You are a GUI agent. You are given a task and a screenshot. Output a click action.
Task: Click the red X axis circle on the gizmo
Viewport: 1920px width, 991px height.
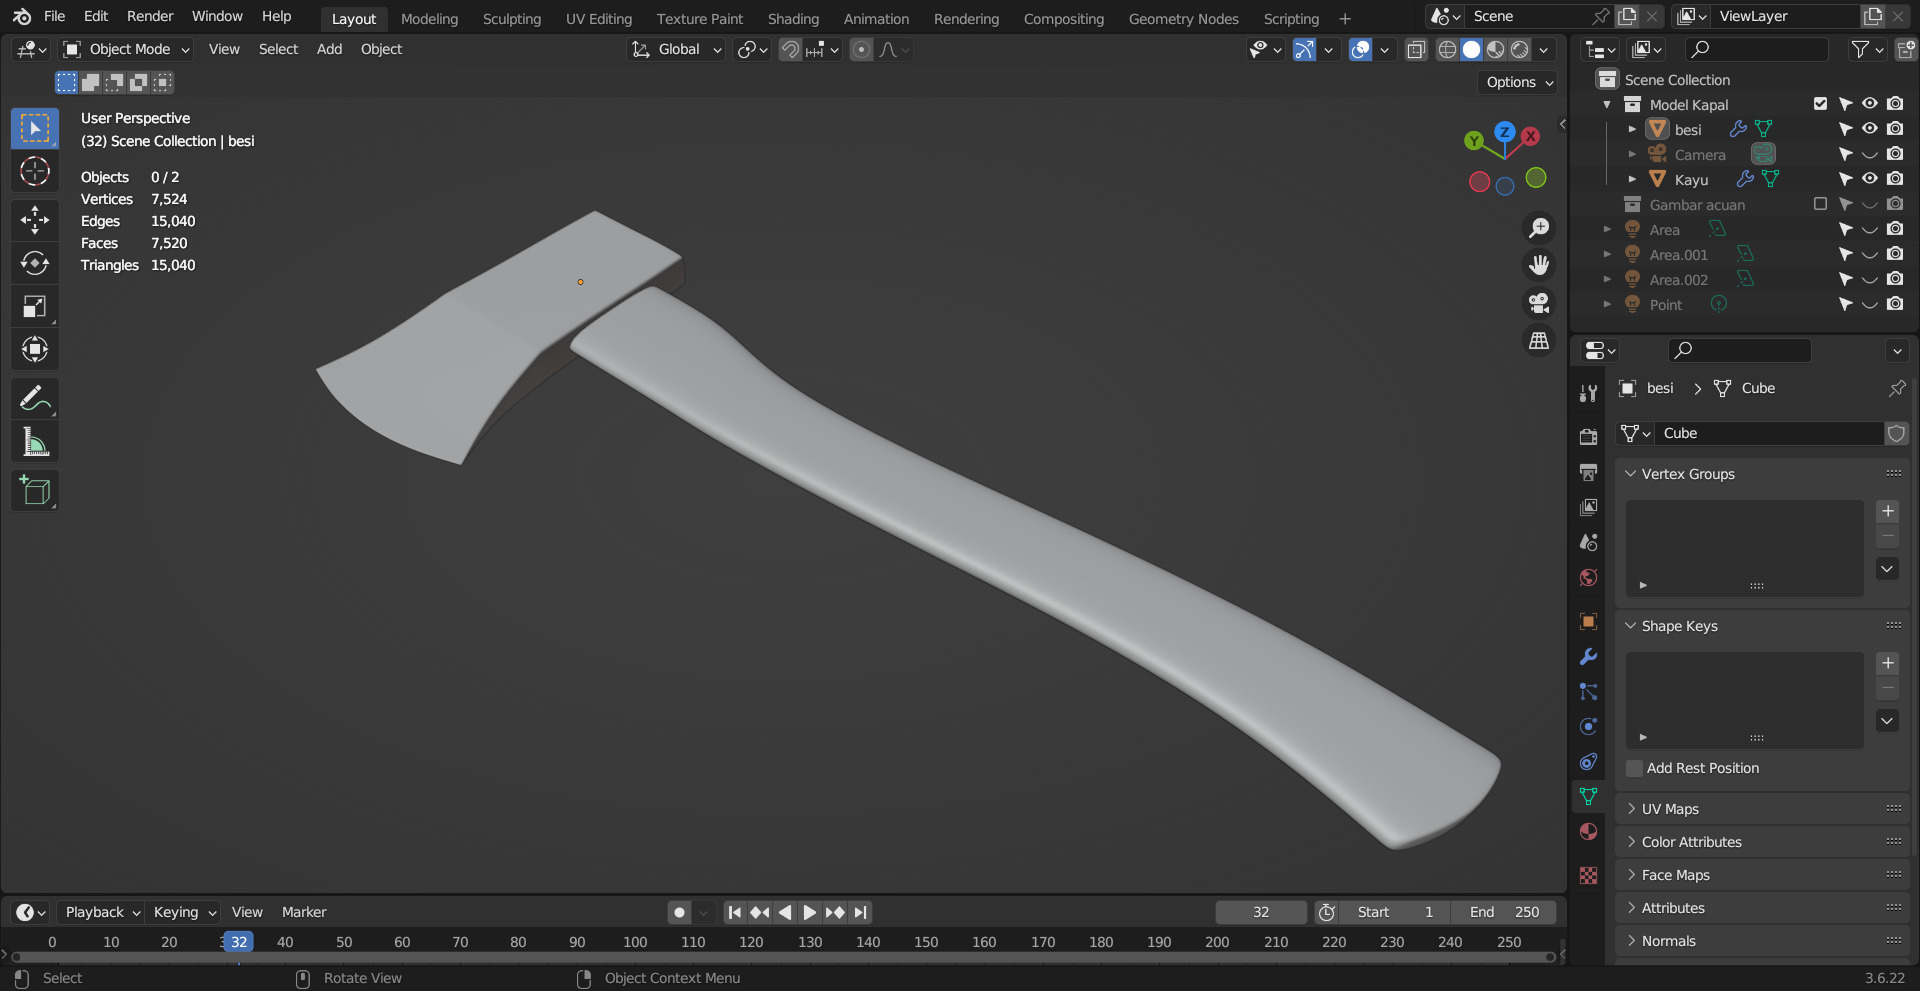(x=1530, y=136)
